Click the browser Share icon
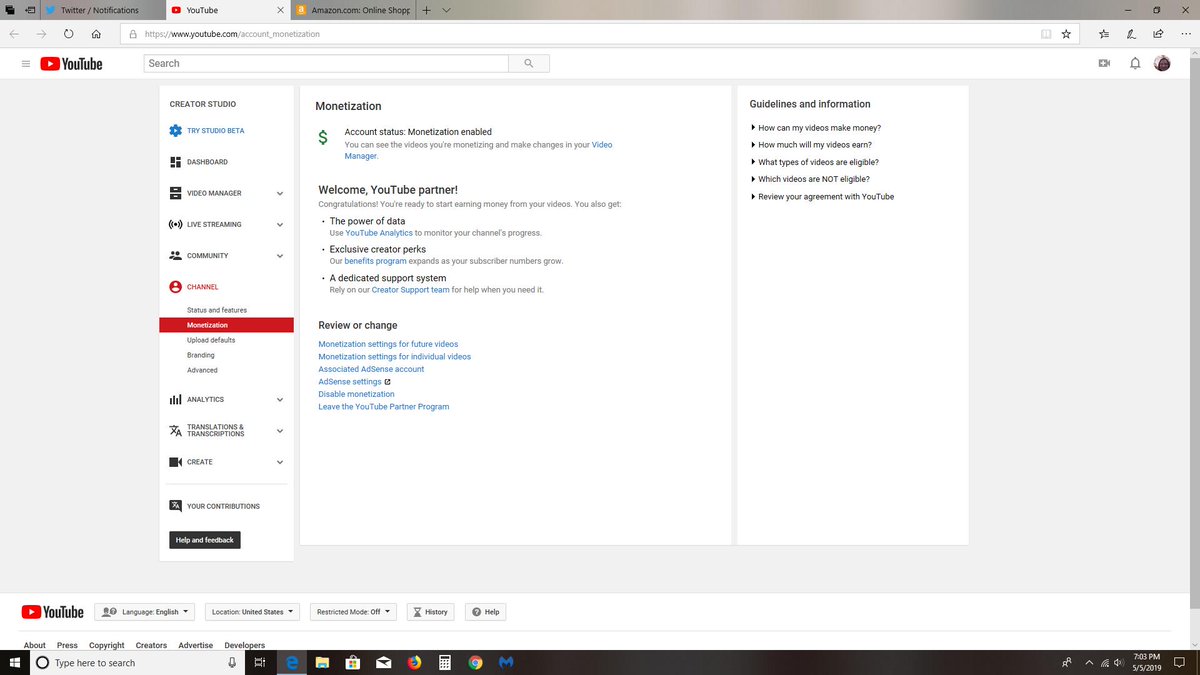This screenshot has width=1200, height=675. [1158, 33]
